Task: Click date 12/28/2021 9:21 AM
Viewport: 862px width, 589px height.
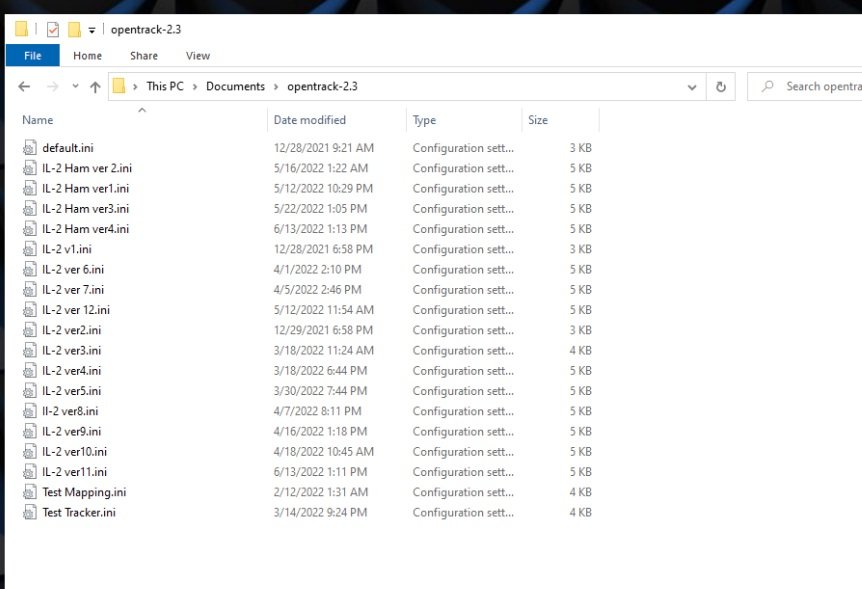Action: tap(324, 148)
